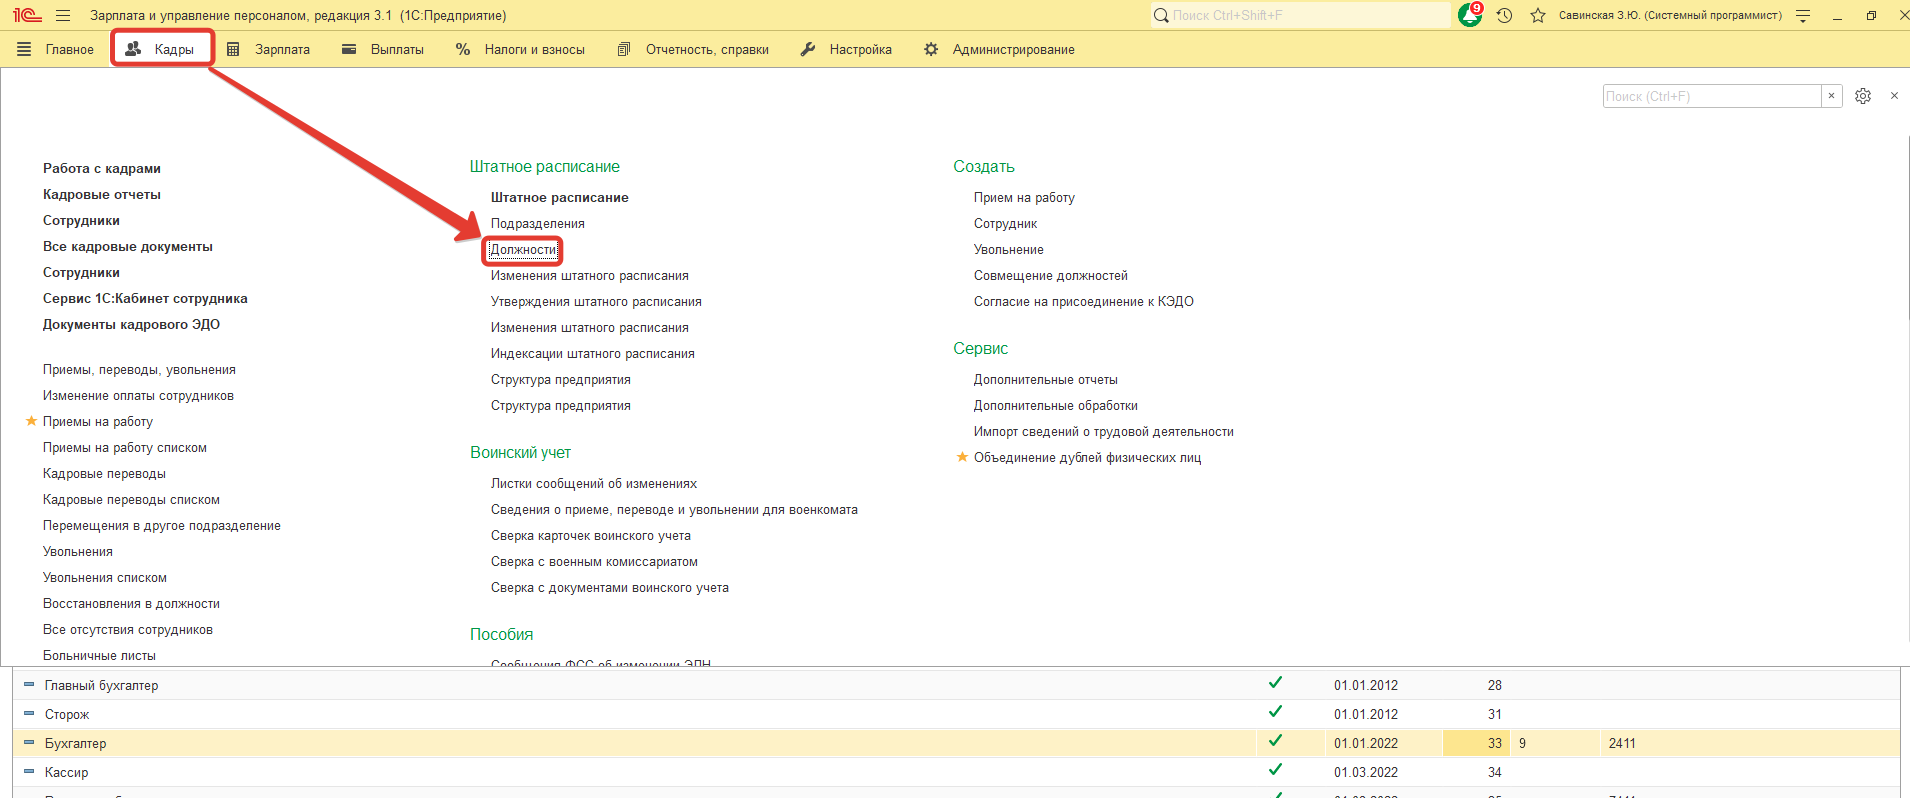Open the title bar panel options dropdown
This screenshot has width=1910, height=798.
click(1803, 15)
